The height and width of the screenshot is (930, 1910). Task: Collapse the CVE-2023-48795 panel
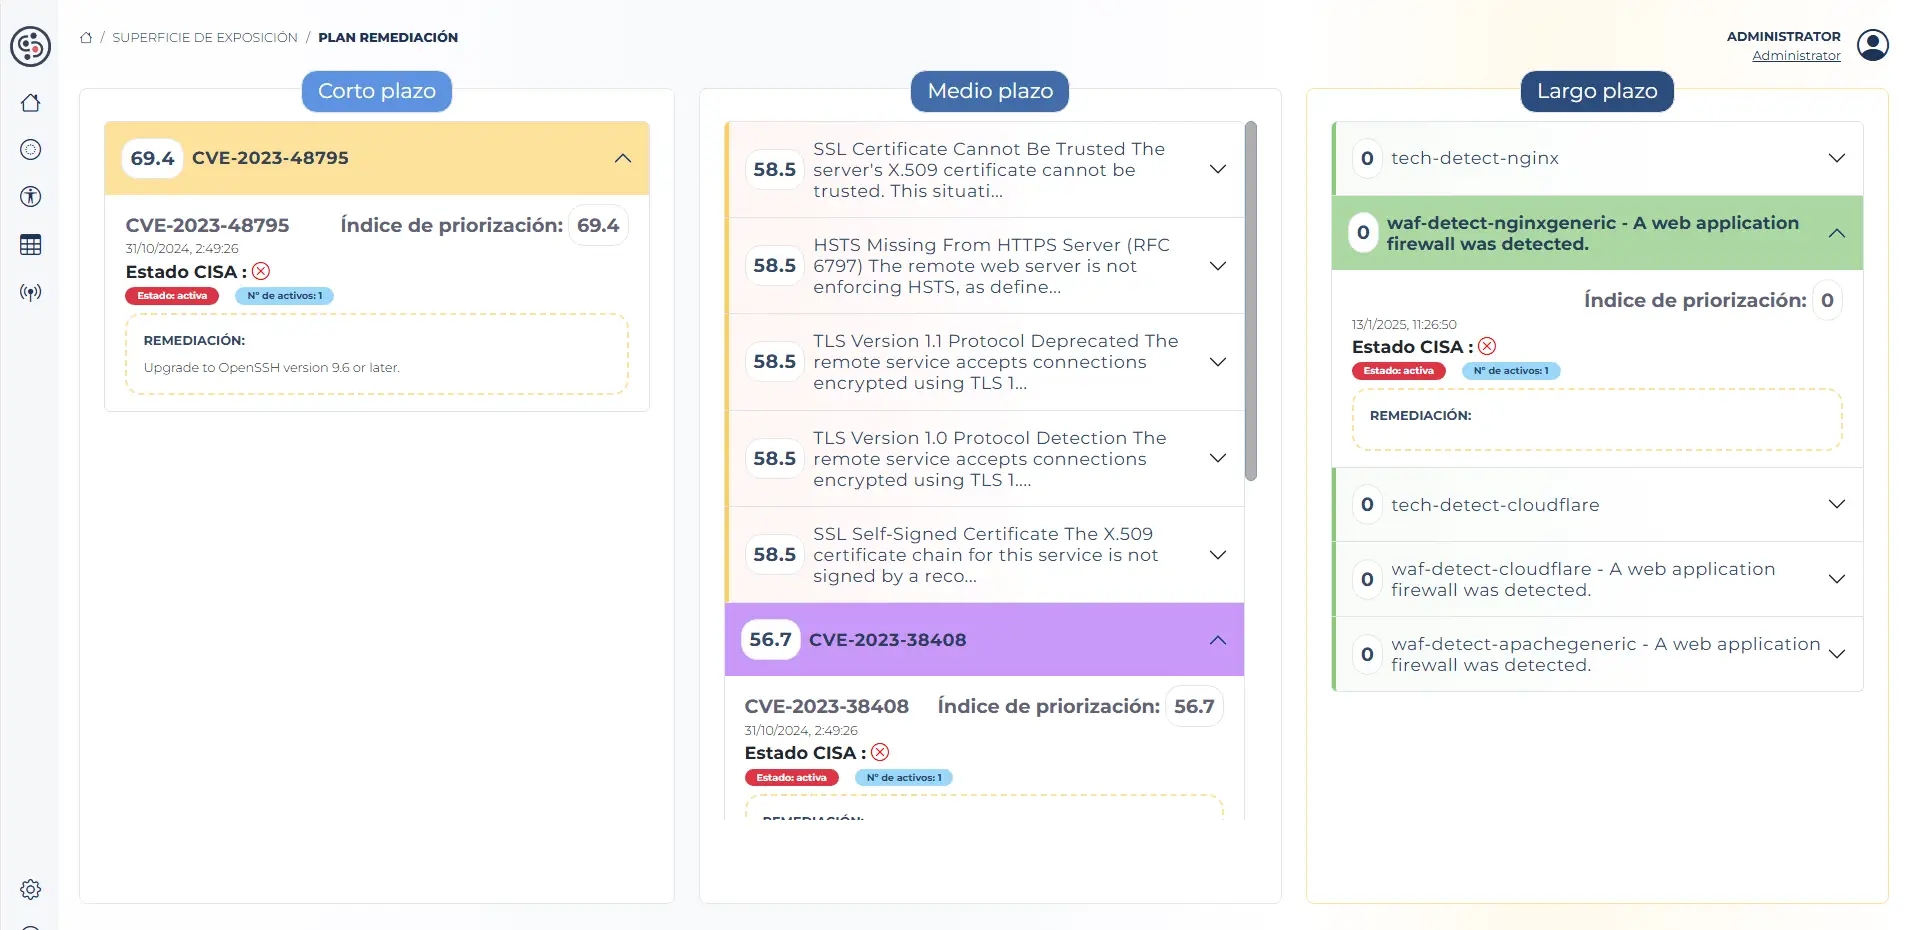click(x=622, y=158)
